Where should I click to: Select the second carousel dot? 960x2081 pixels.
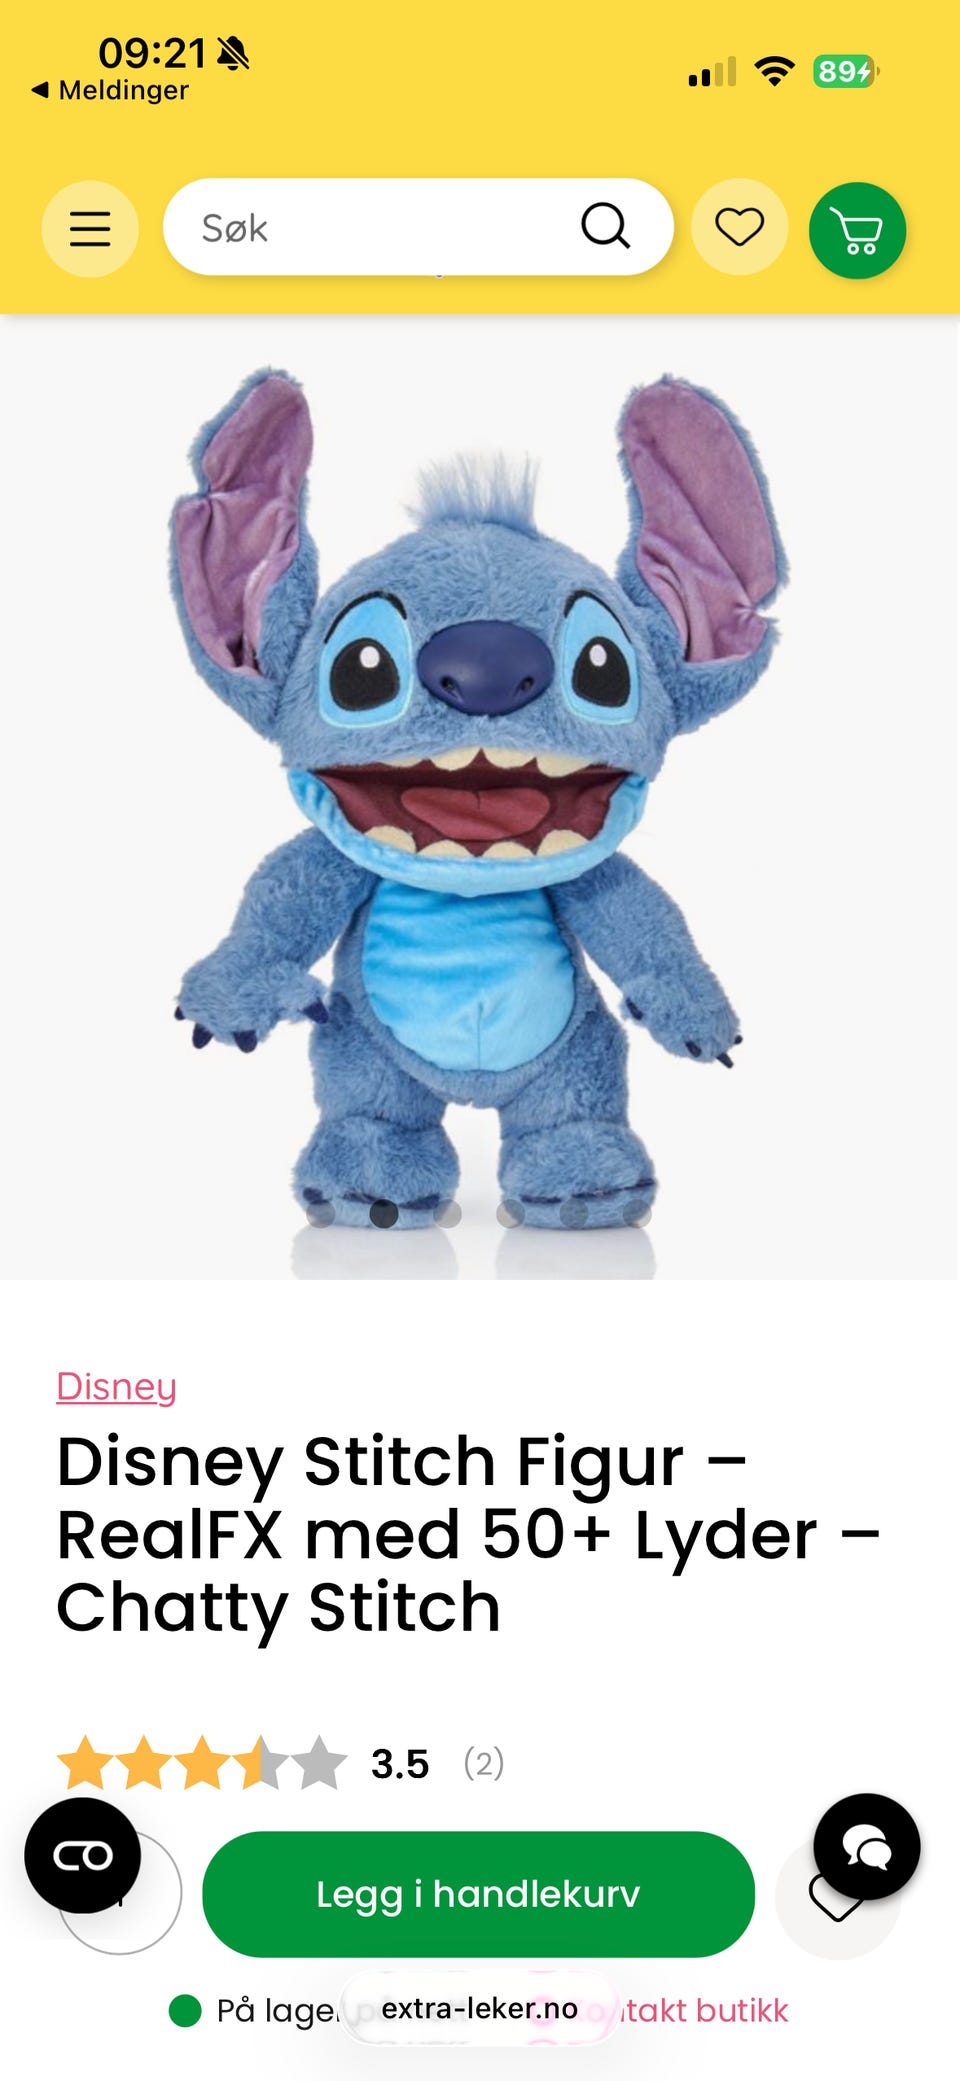click(x=384, y=1214)
